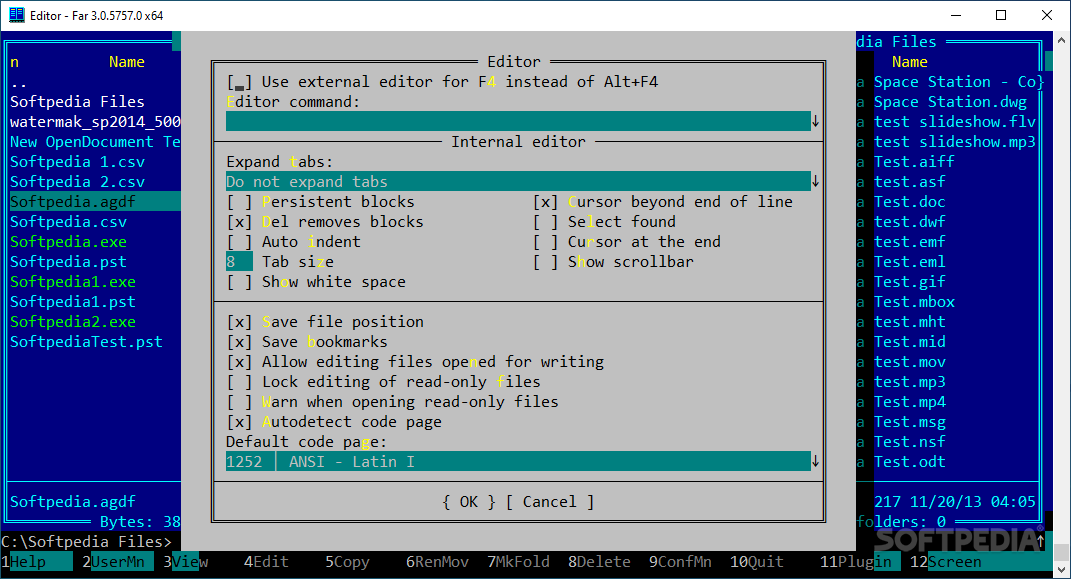
Task: Click 4Edit in the function key bar
Action: pos(266,562)
